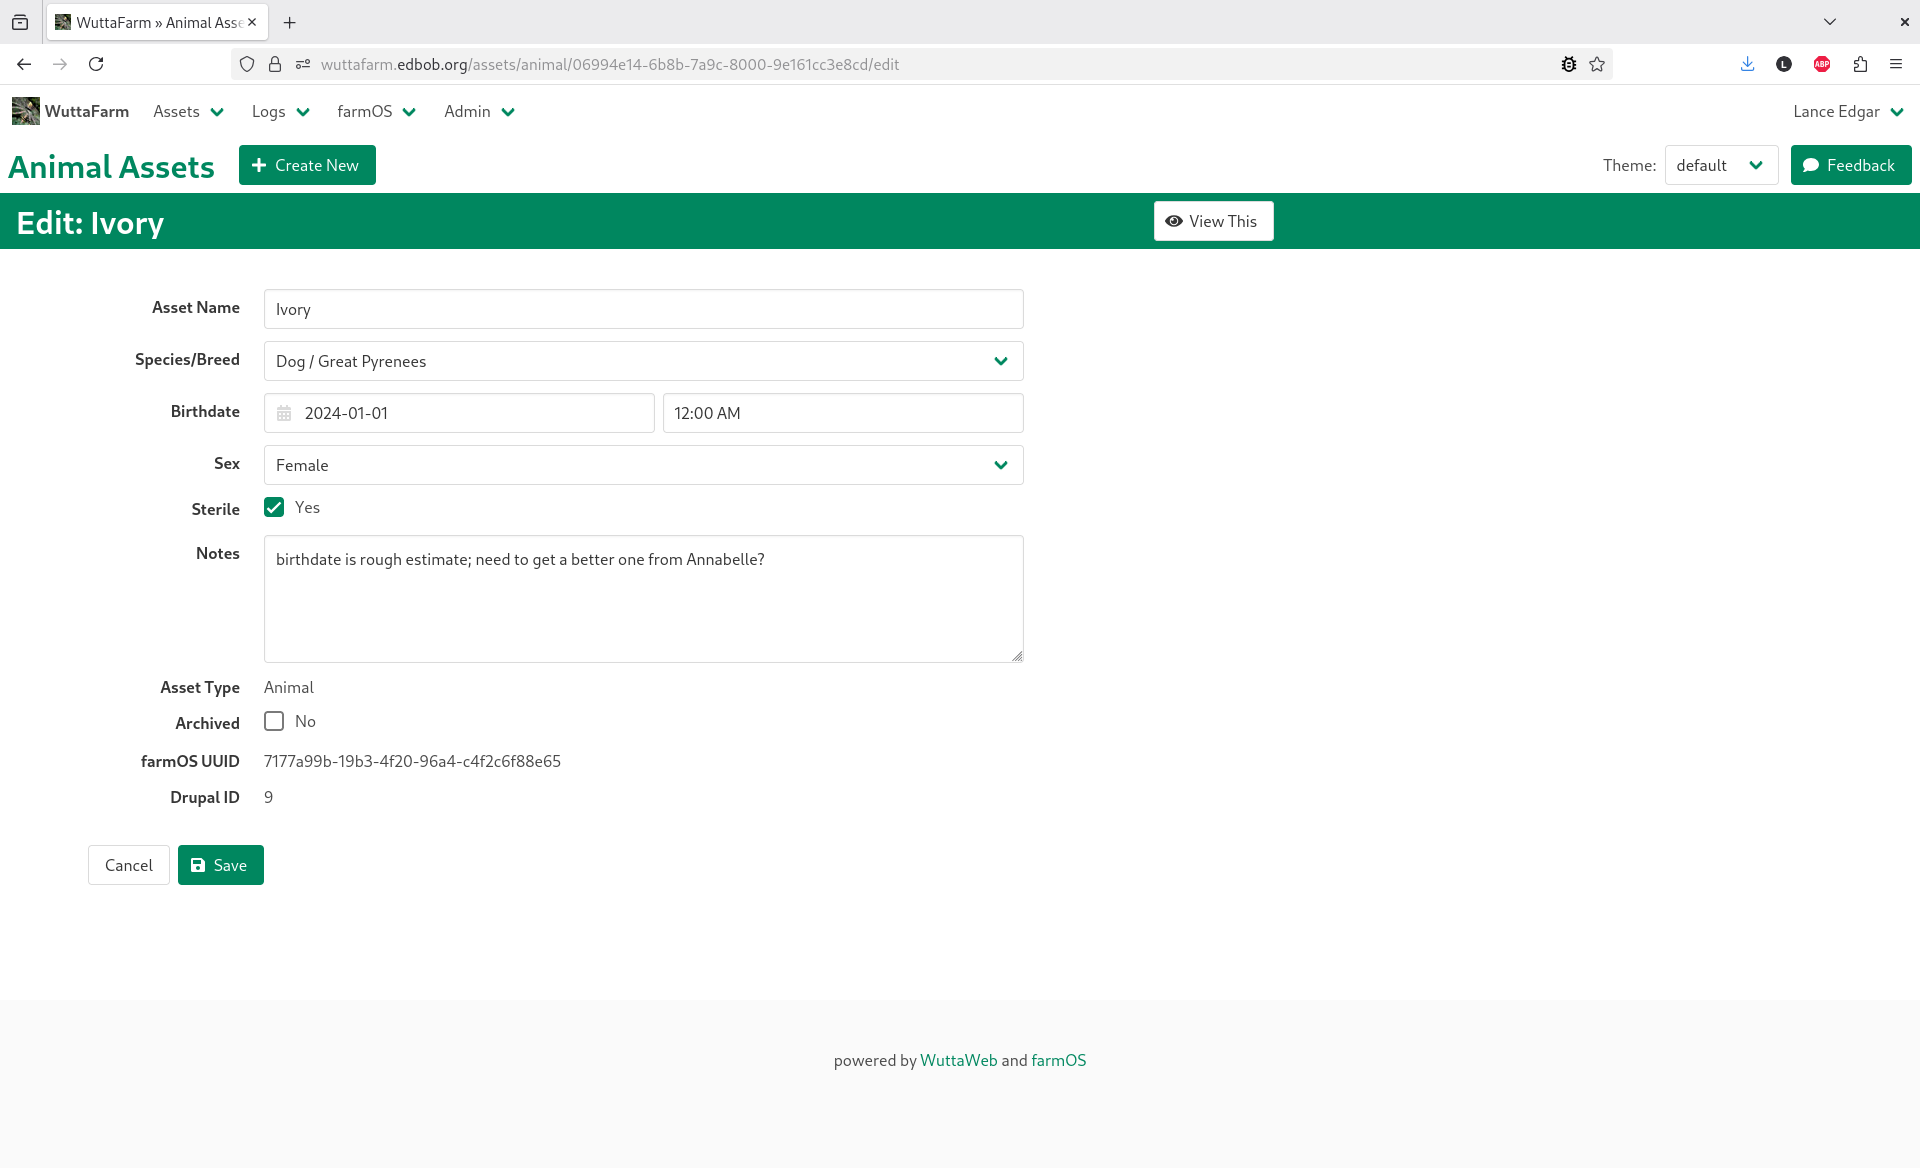Open the browser downloads panel
Image resolution: width=1920 pixels, height=1168 pixels.
click(x=1747, y=64)
